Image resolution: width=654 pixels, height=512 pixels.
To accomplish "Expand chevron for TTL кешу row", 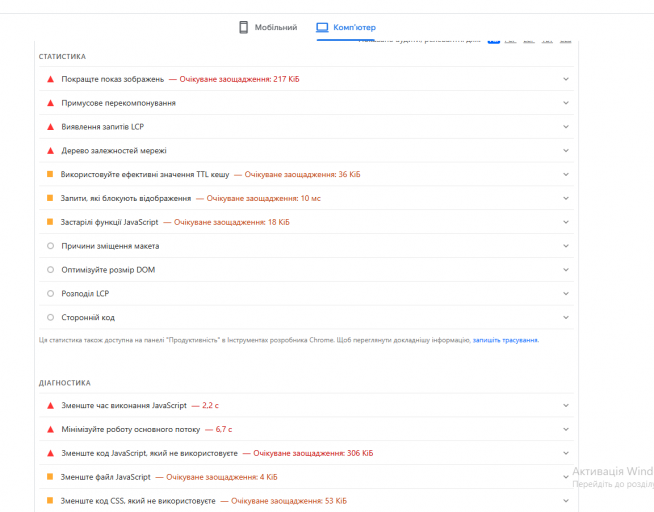I will coord(566,174).
